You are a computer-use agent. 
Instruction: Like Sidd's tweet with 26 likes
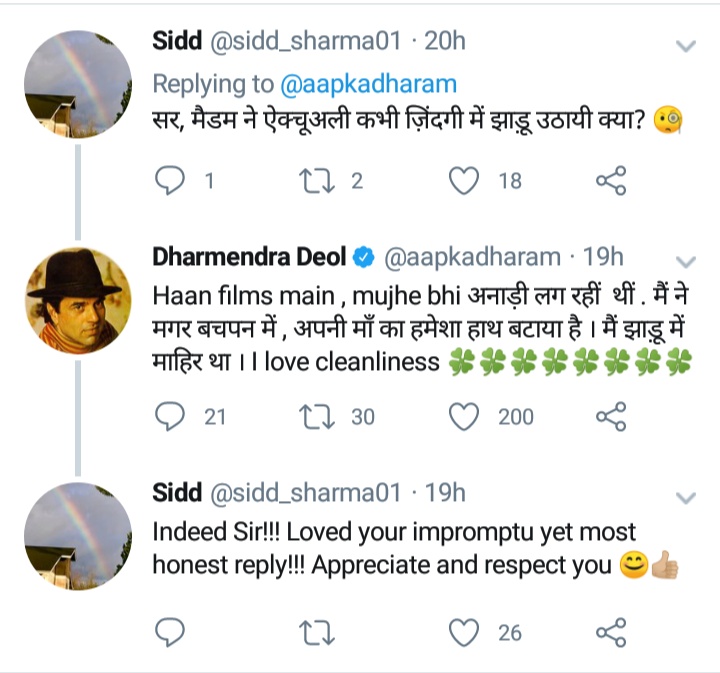463,632
